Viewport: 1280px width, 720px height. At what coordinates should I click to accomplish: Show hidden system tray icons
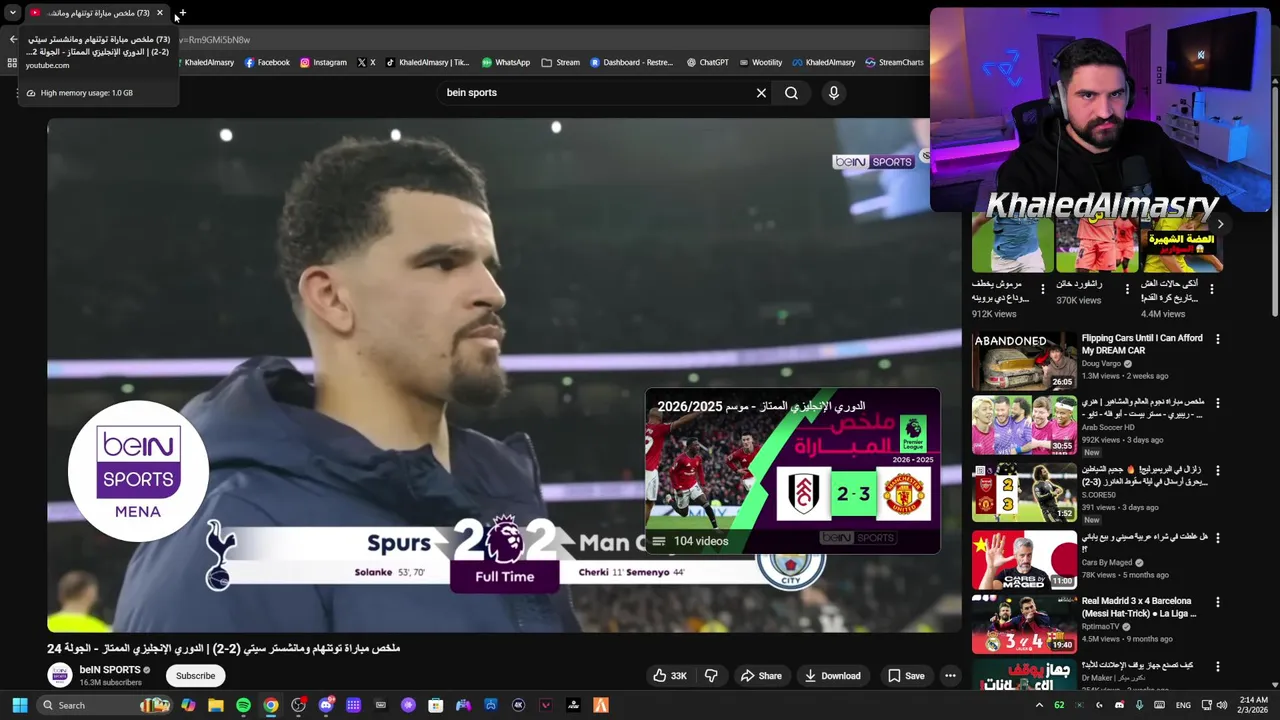1038,705
